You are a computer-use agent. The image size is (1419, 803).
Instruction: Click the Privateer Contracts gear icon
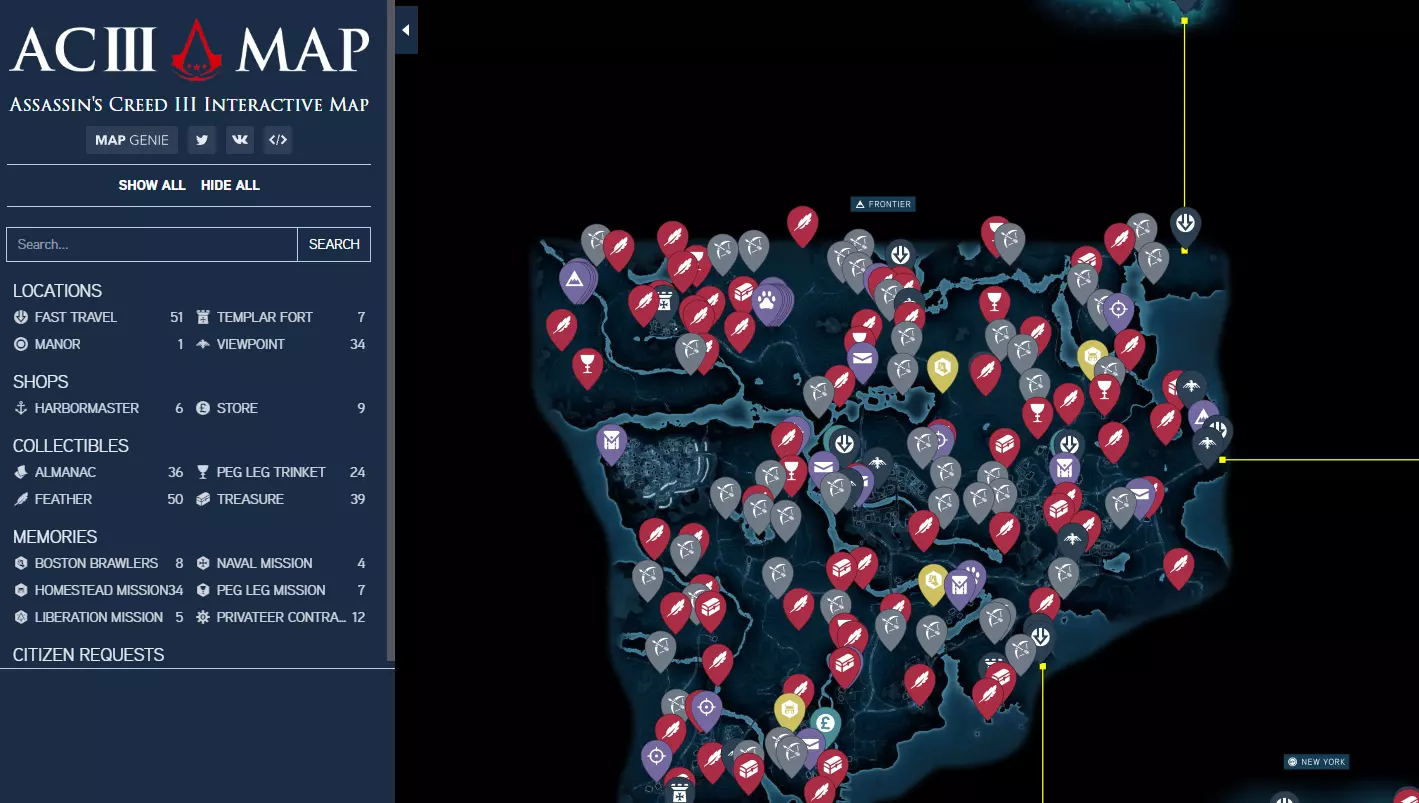(x=203, y=617)
